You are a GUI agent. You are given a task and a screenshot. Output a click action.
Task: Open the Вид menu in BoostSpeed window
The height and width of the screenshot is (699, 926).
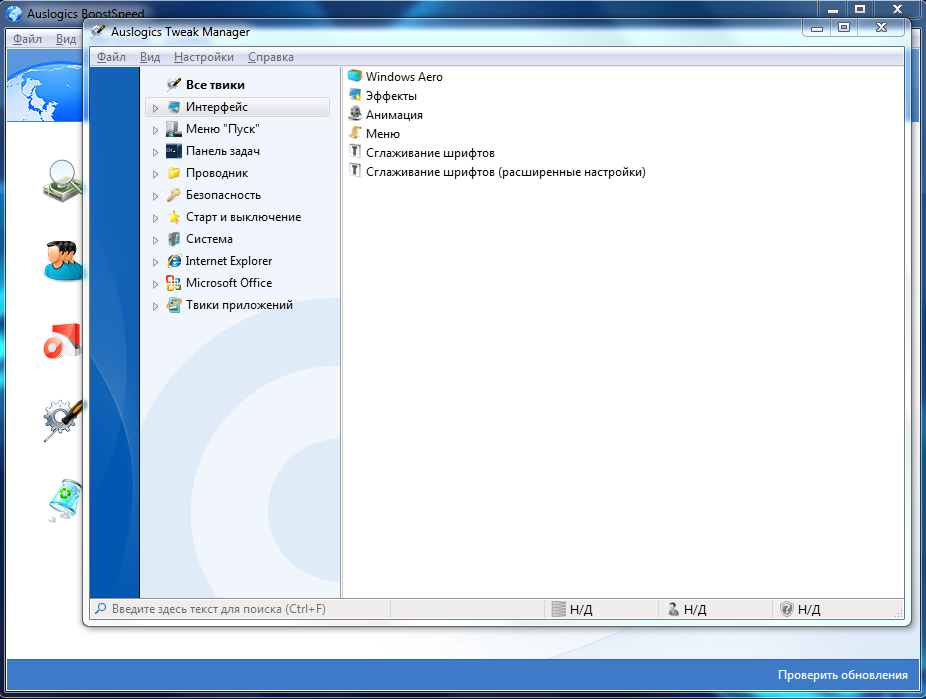(x=66, y=38)
